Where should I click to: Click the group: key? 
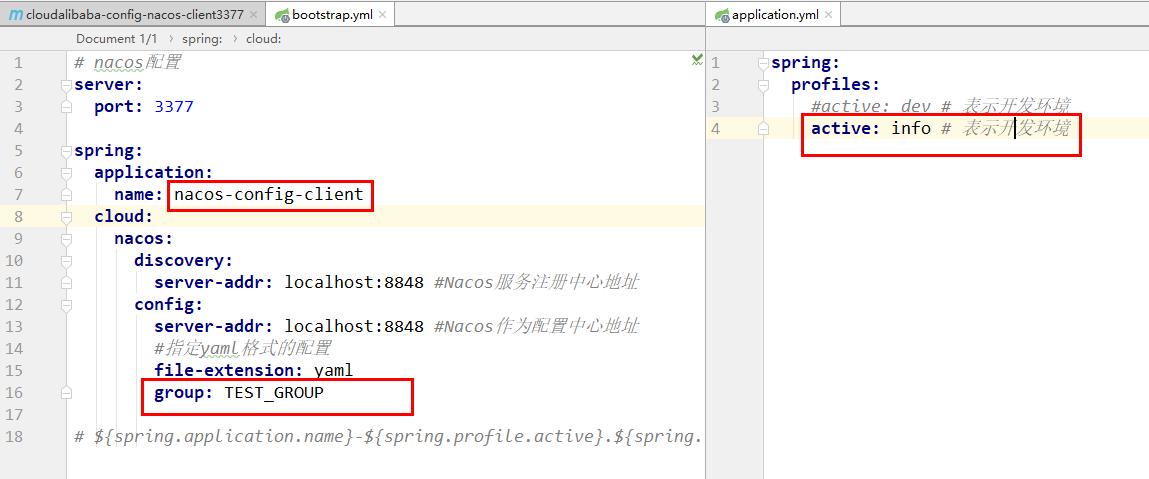[184, 393]
